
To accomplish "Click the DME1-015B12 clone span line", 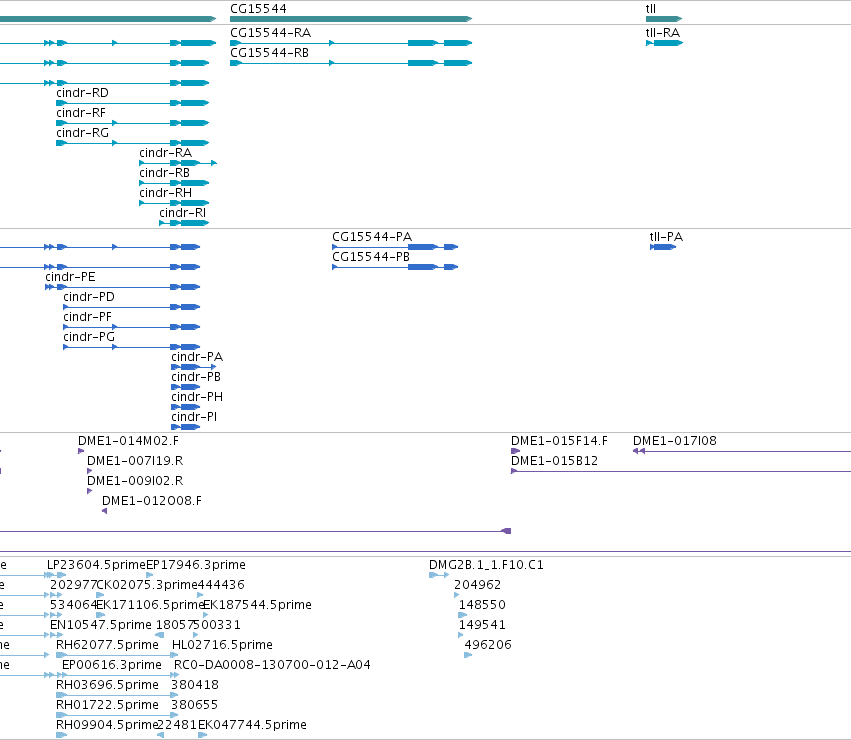I will [x=681, y=471].
